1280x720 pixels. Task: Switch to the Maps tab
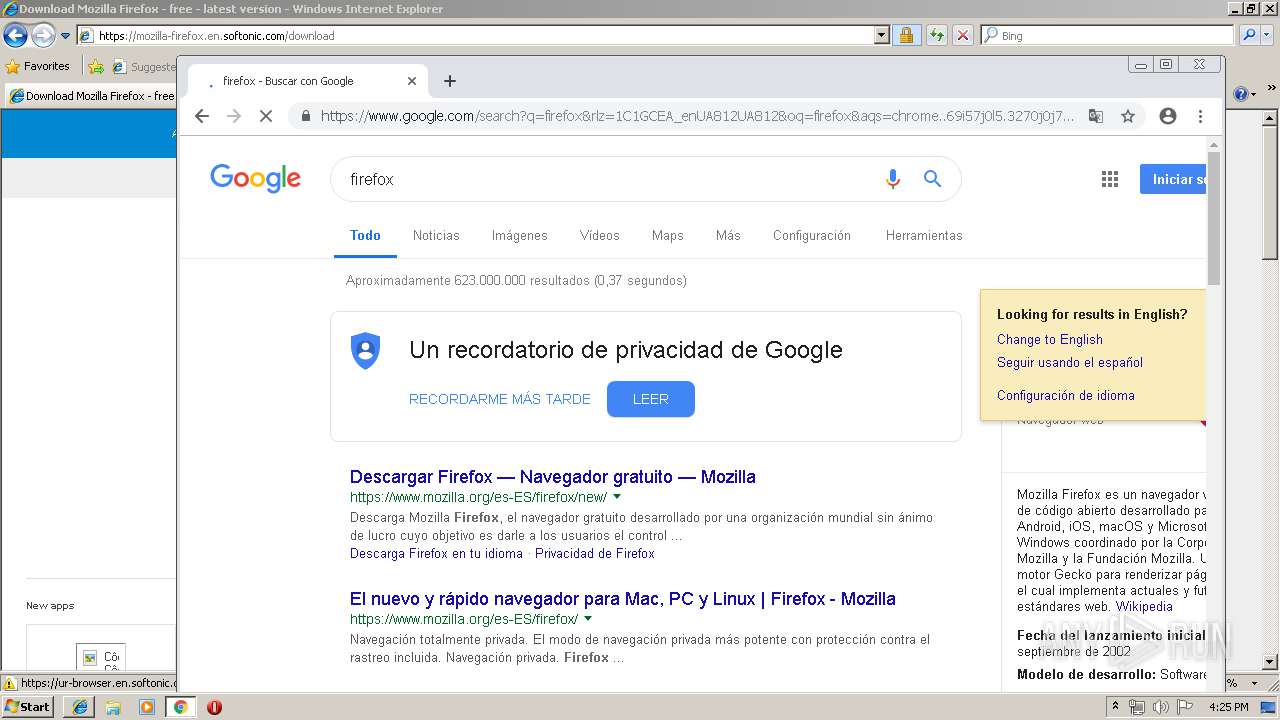(667, 236)
